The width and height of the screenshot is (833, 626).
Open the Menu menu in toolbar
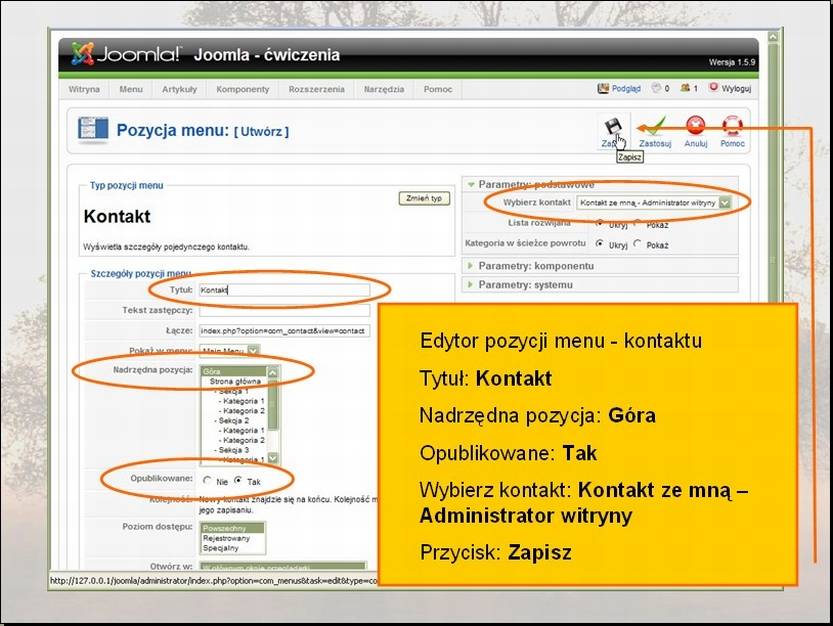point(131,89)
